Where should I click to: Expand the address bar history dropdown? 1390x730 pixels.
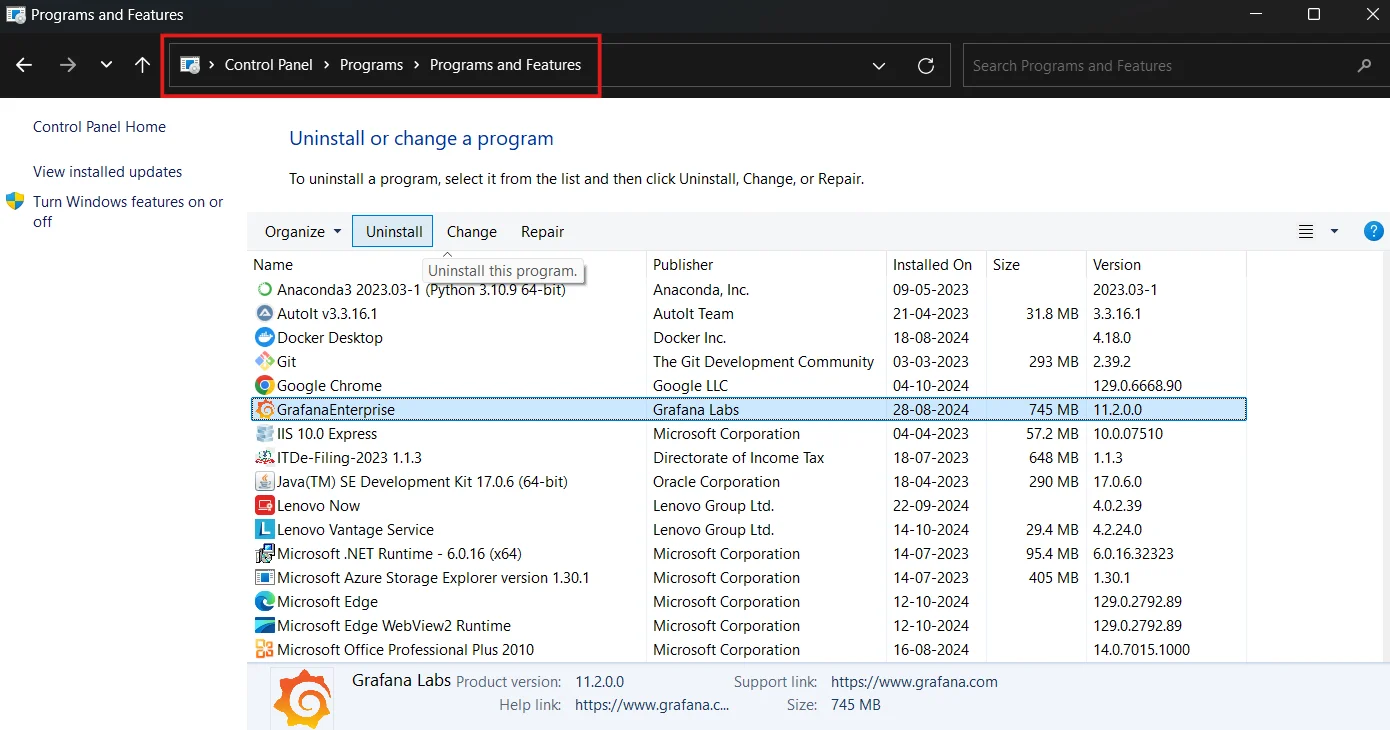[879, 66]
